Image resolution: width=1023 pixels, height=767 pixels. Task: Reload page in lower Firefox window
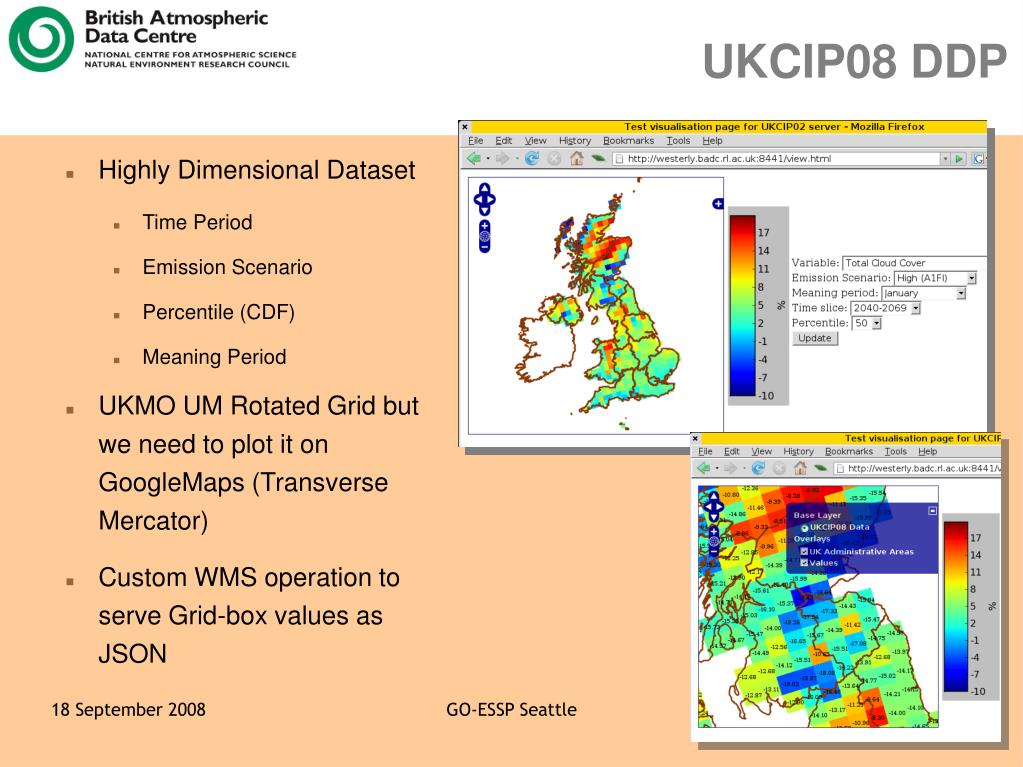[758, 468]
